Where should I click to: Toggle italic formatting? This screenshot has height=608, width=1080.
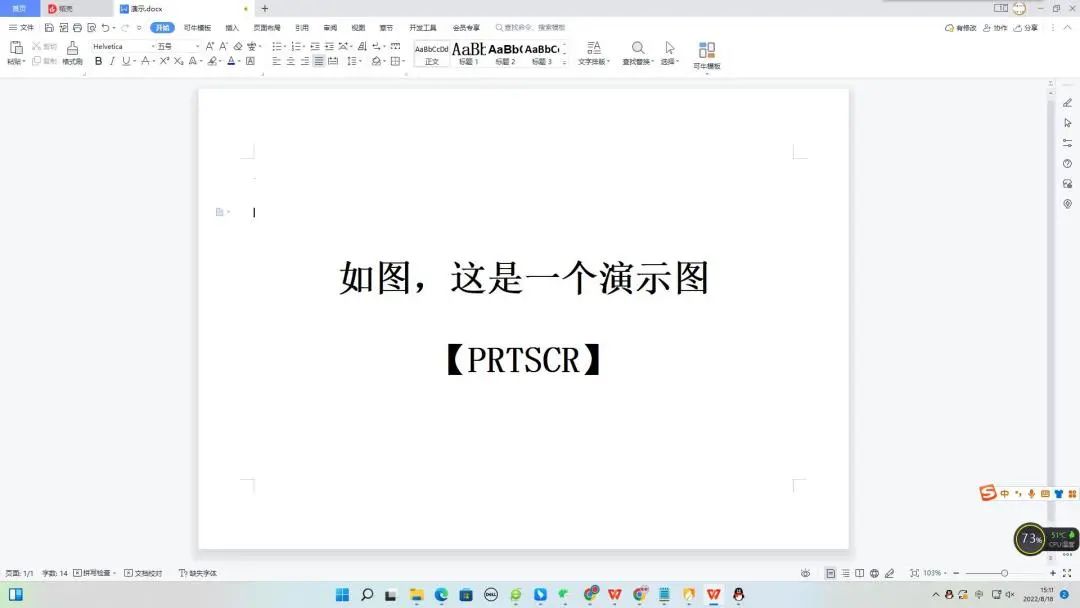click(112, 60)
